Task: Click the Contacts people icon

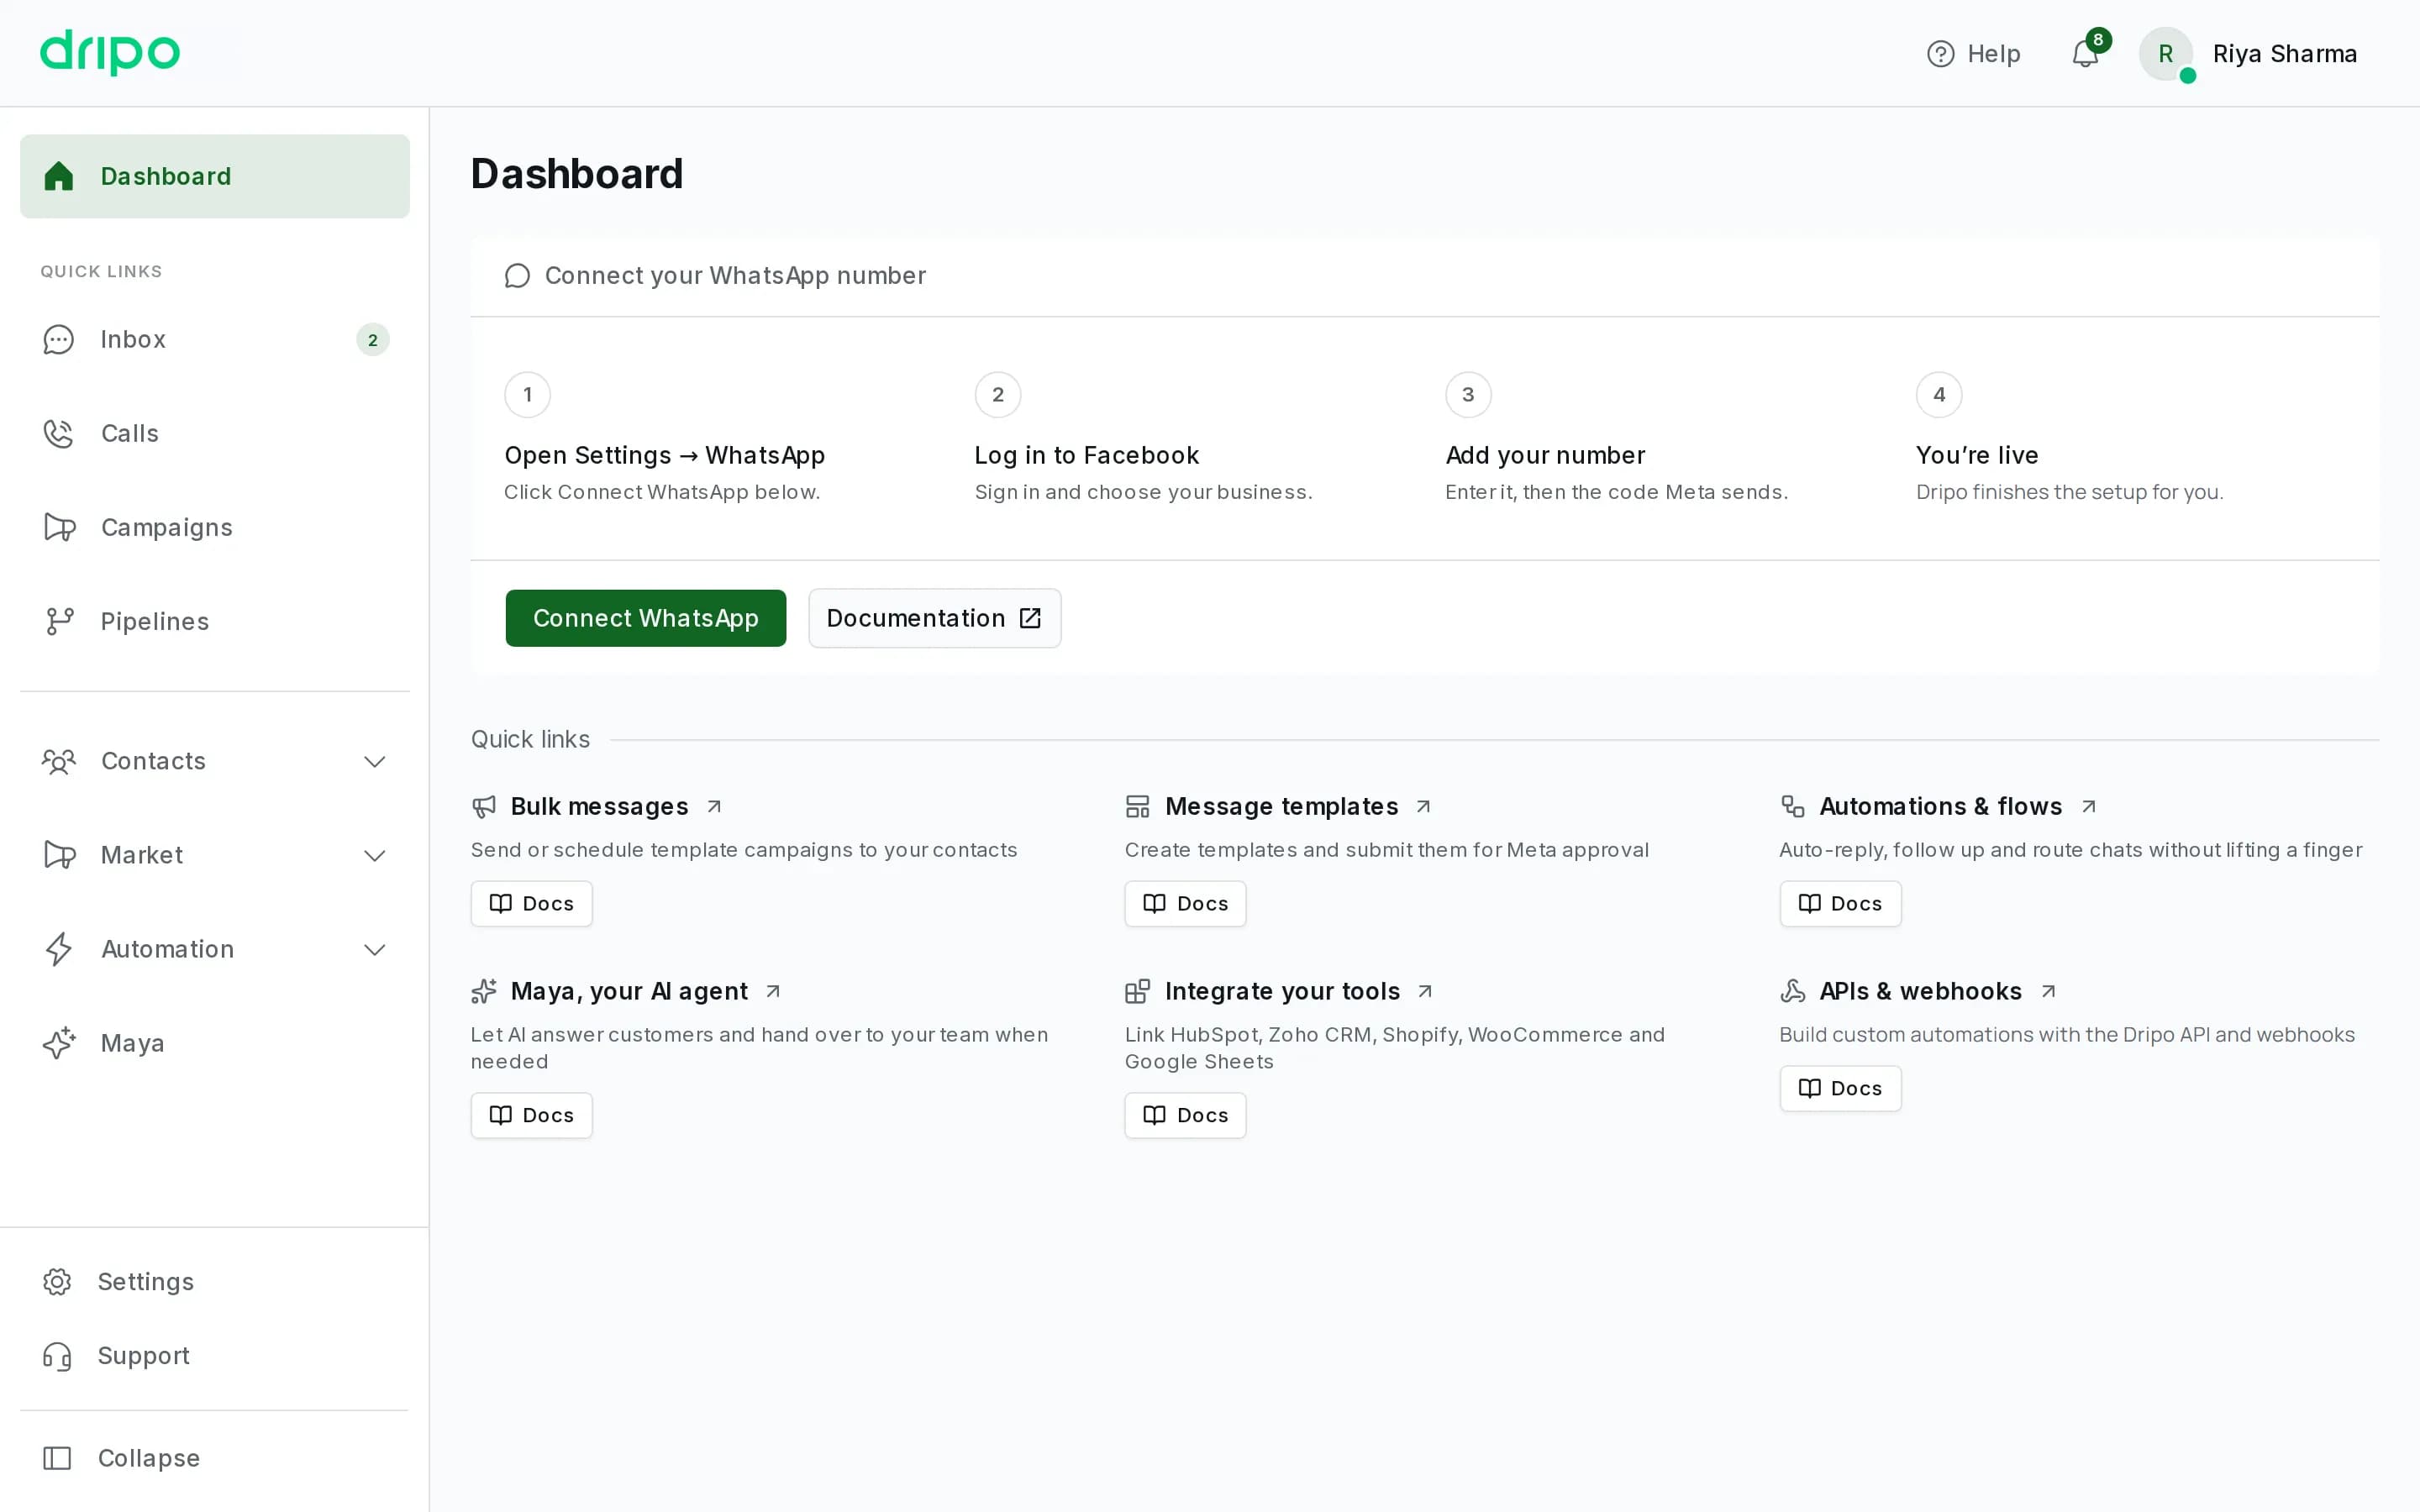Action: (59, 761)
